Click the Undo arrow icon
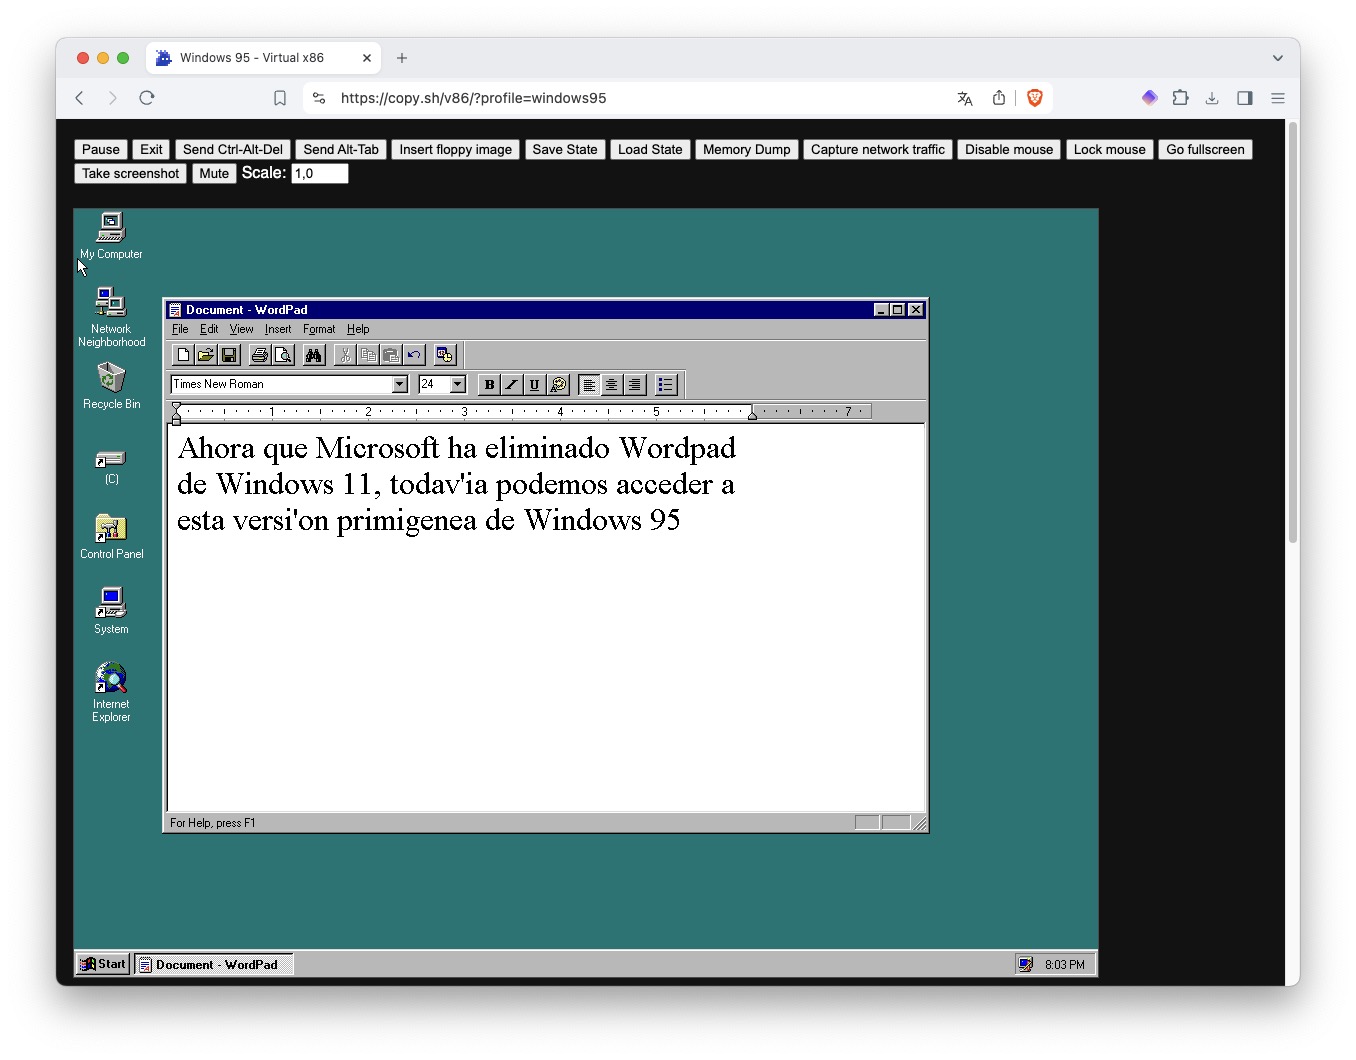Screen dimensions: 1356x1060 tap(414, 355)
